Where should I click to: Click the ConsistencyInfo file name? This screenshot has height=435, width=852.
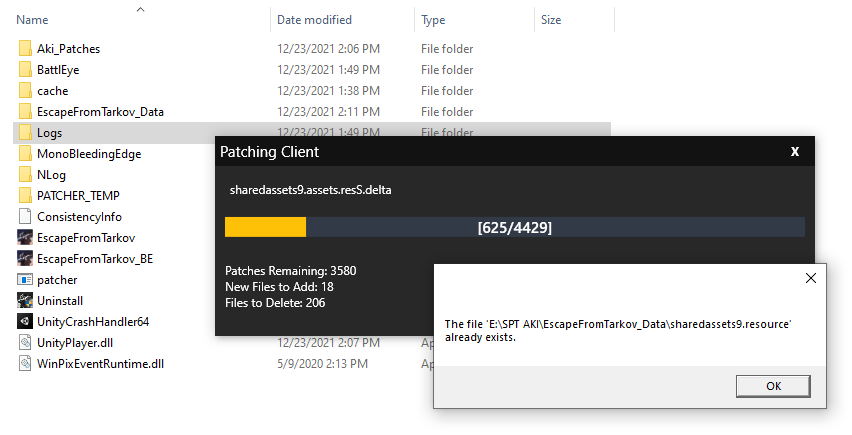click(79, 217)
